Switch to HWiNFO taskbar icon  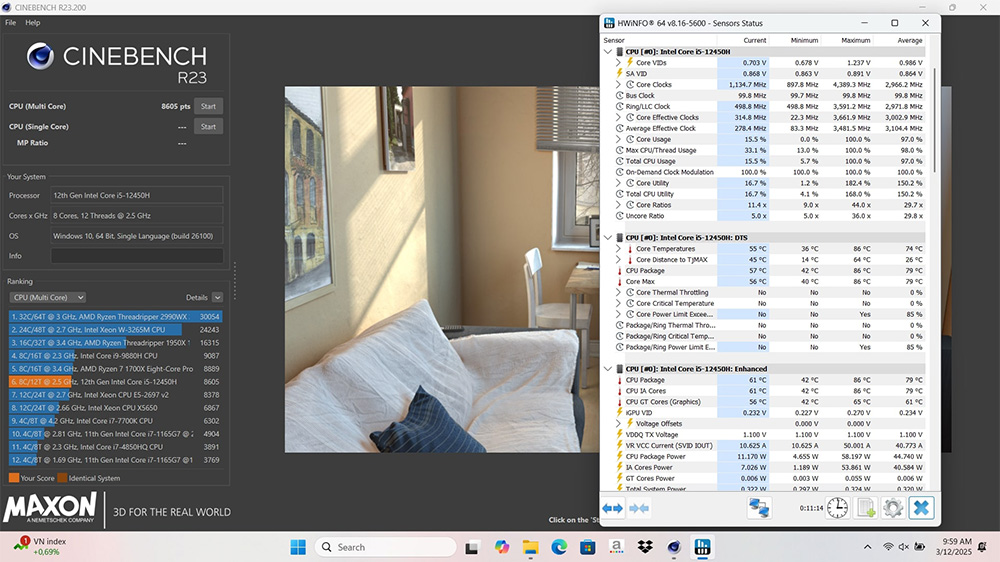702,547
